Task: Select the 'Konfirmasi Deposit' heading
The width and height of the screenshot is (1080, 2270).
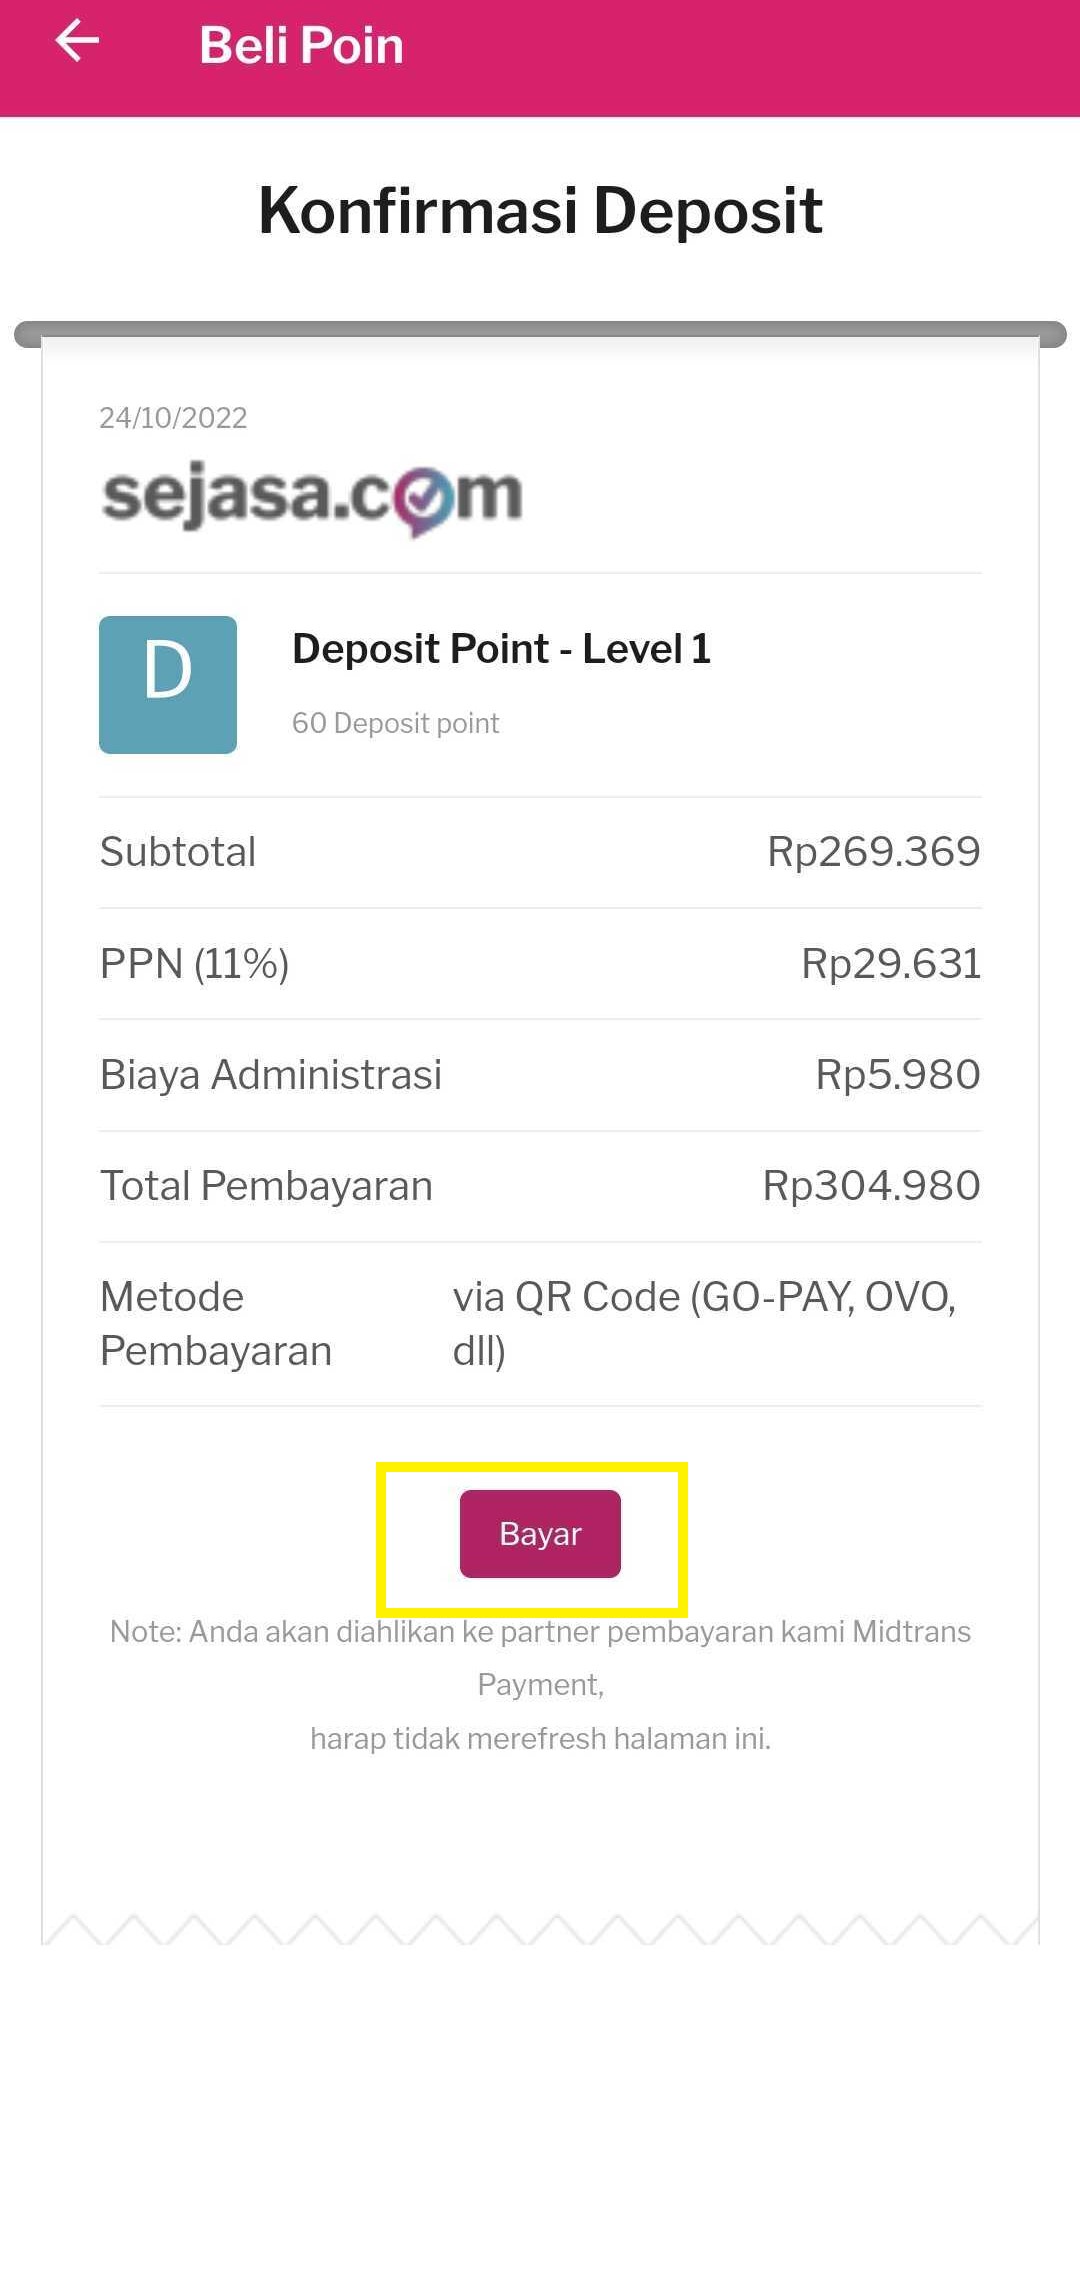Action: 539,209
